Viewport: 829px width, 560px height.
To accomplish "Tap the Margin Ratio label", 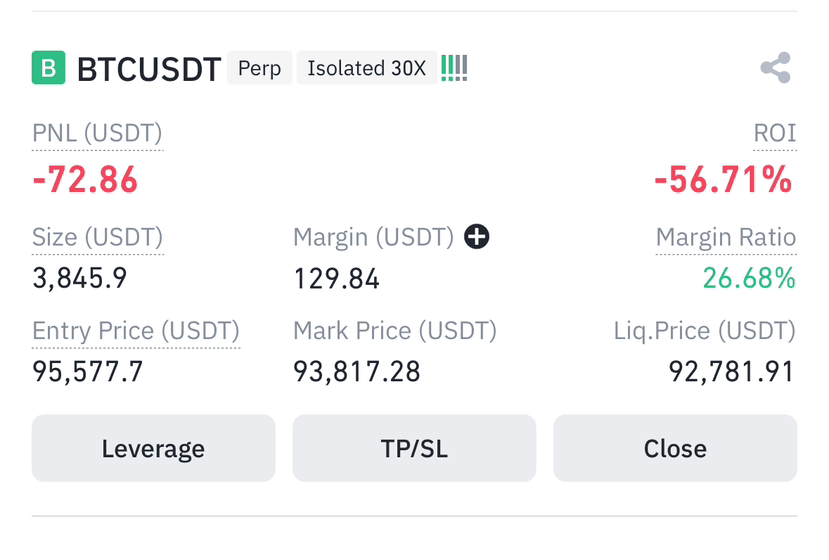I will click(726, 237).
